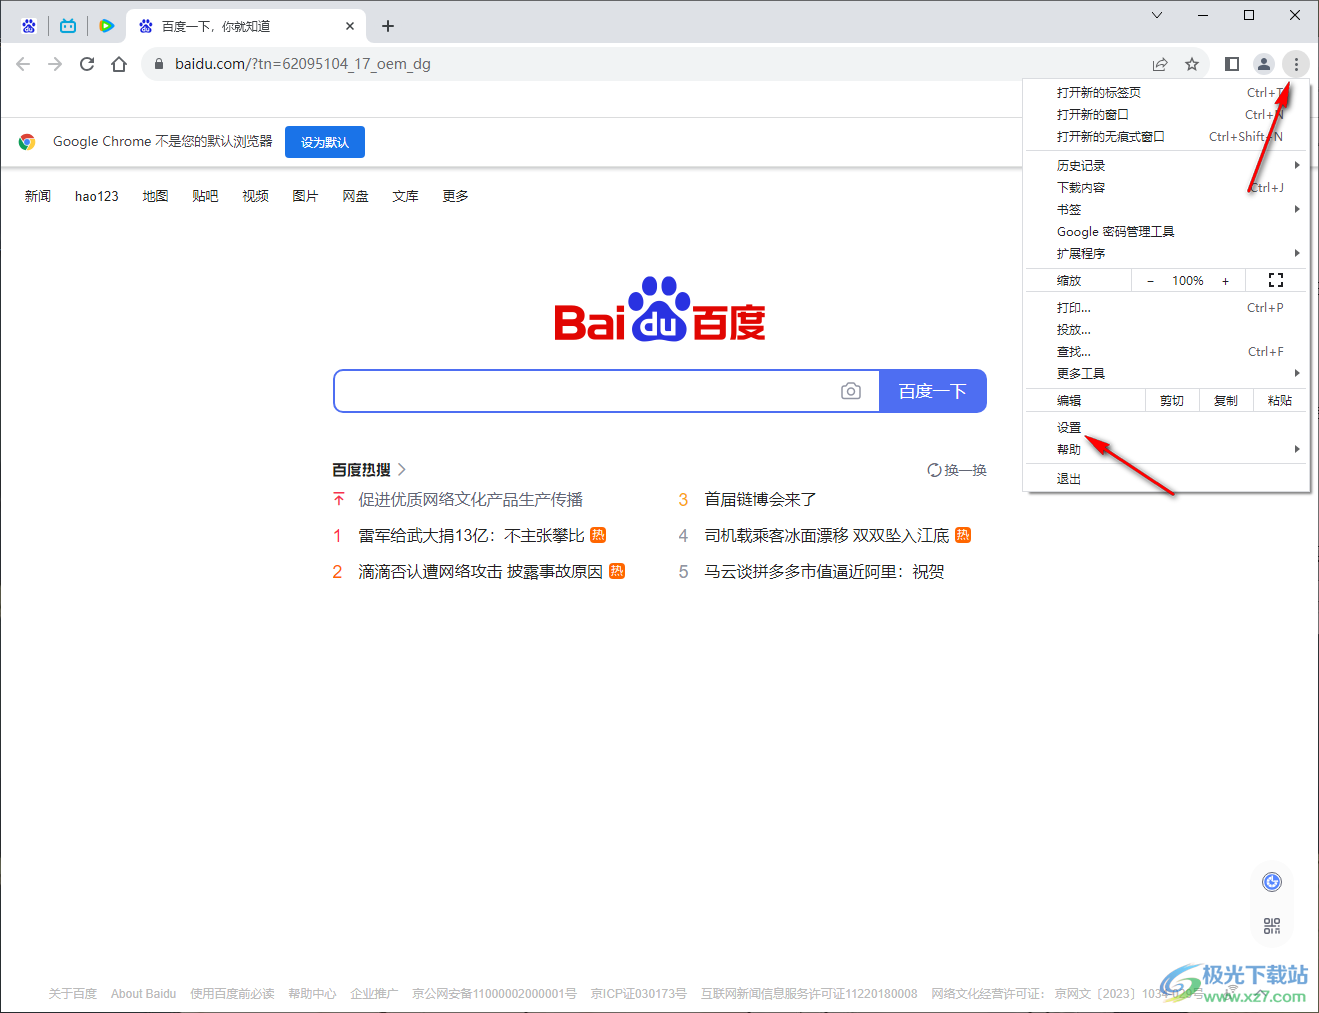Click 剪切 in the edit row
The width and height of the screenshot is (1319, 1013).
[1172, 400]
